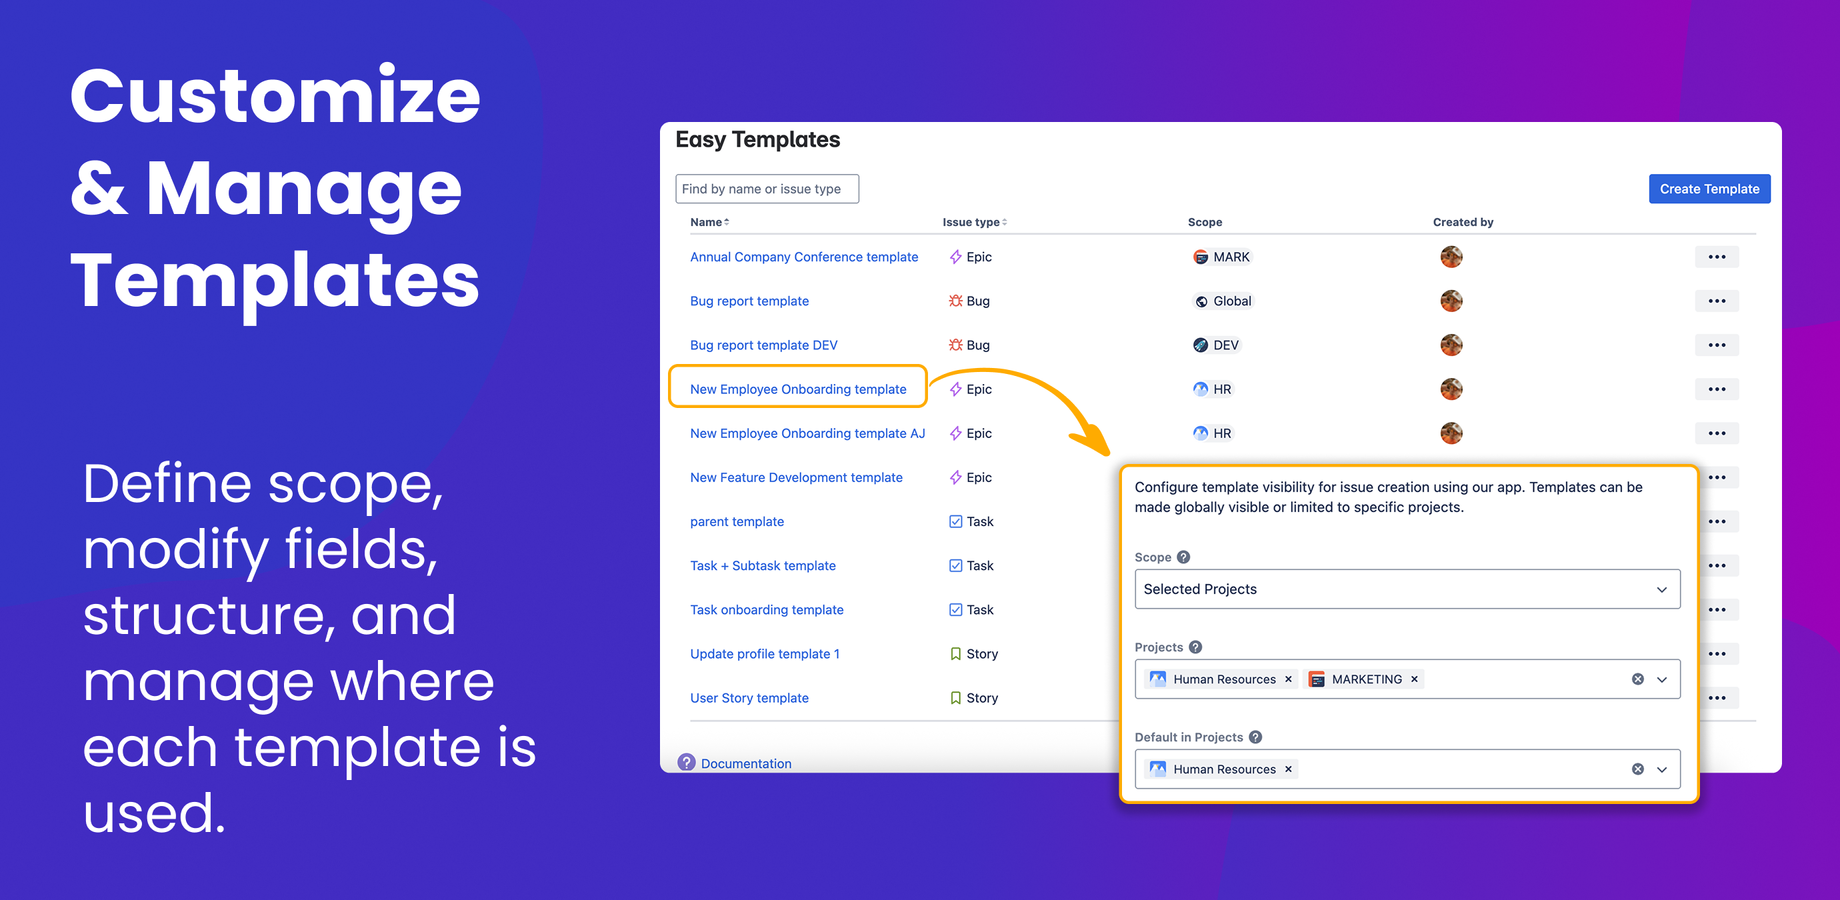Open Update profile template 1
The height and width of the screenshot is (900, 1840).
[x=765, y=653]
